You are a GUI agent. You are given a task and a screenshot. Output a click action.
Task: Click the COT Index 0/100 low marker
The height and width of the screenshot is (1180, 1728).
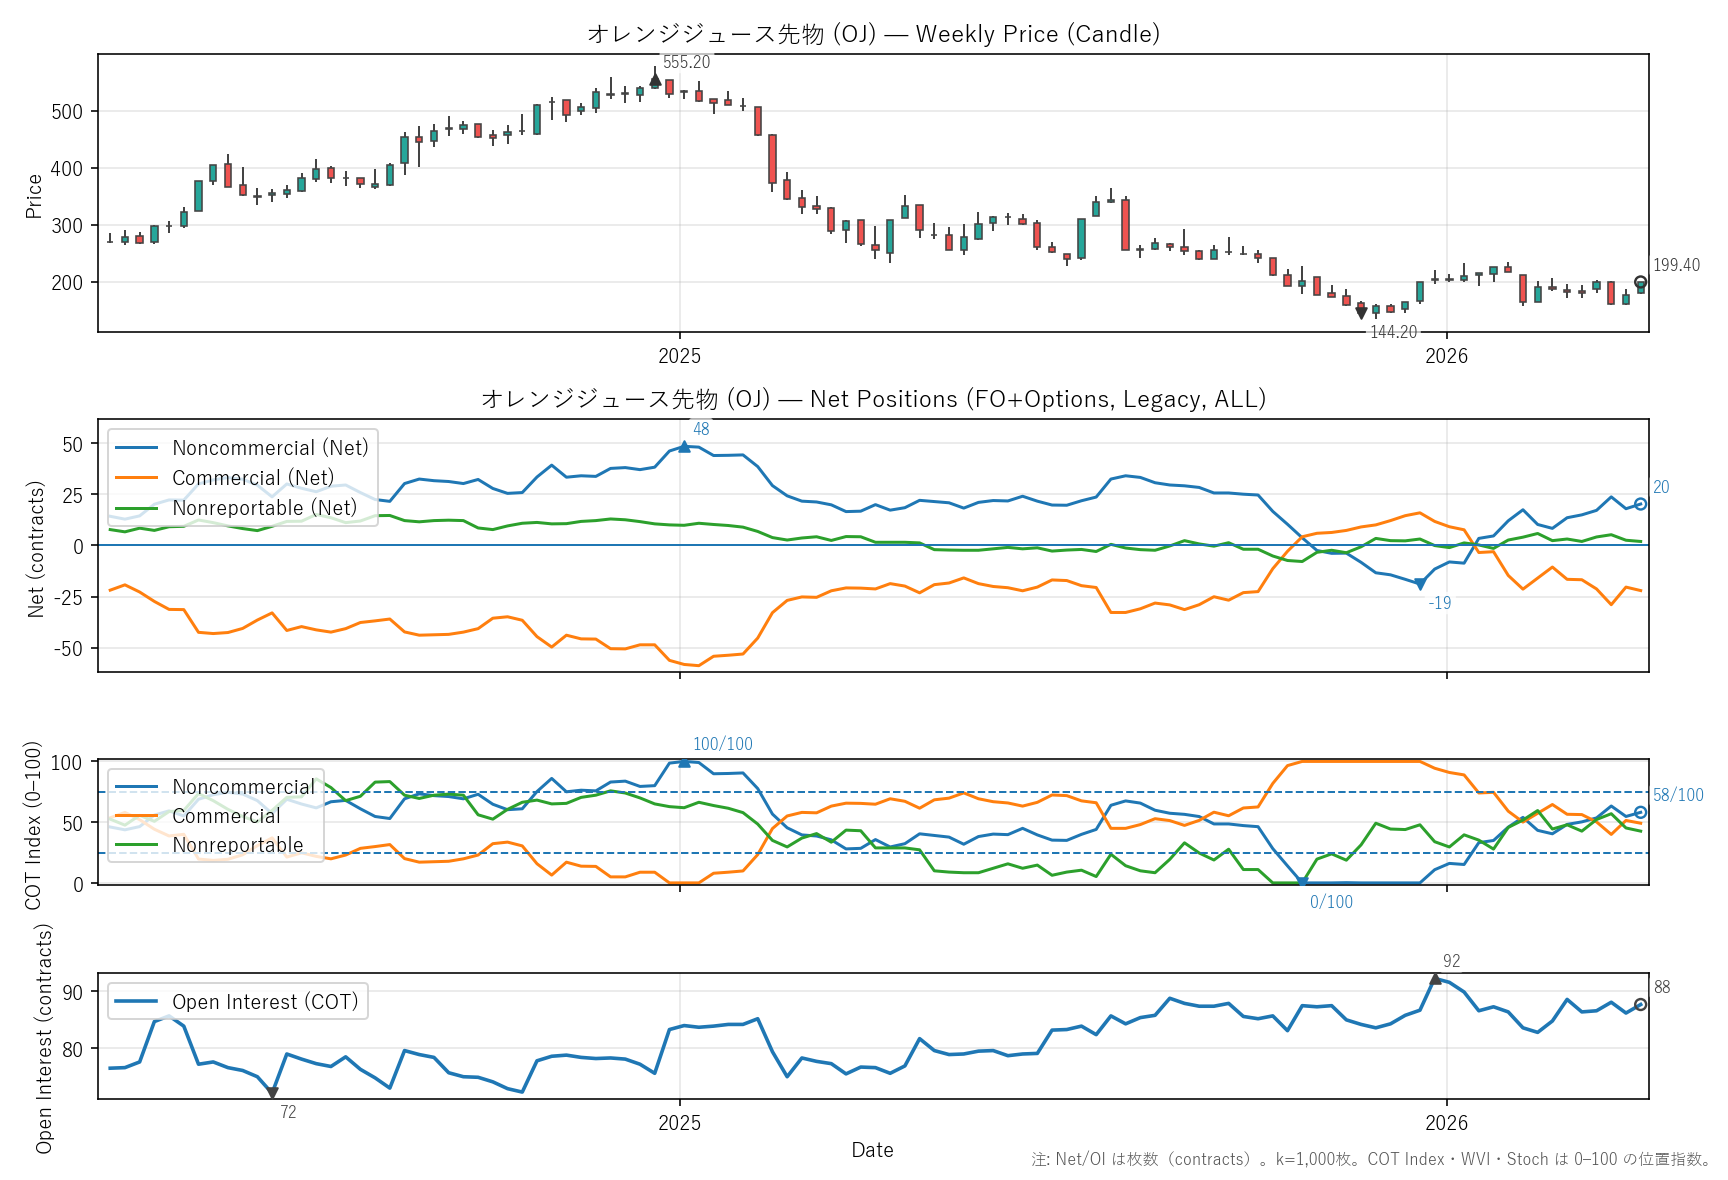[1302, 883]
